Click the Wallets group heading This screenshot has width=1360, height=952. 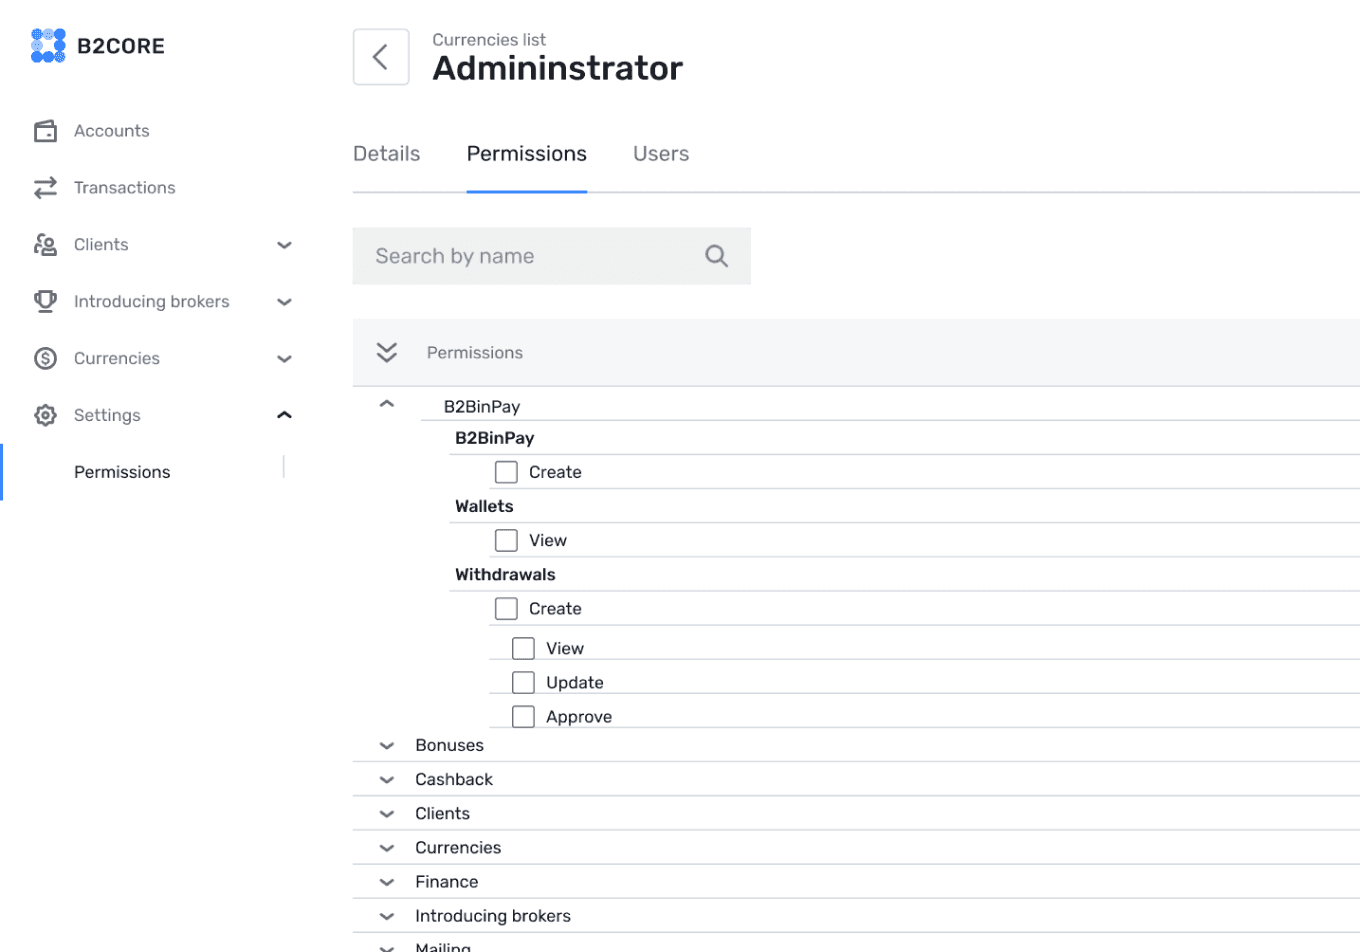pos(484,507)
